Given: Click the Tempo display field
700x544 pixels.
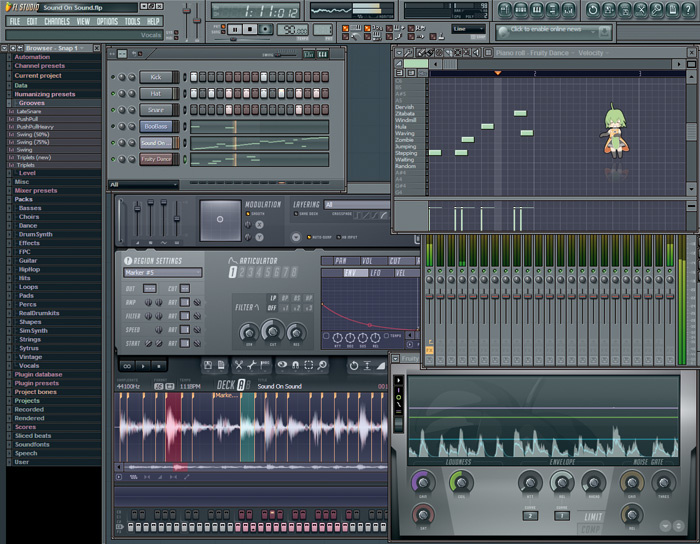Looking at the screenshot, I should [x=293, y=30].
